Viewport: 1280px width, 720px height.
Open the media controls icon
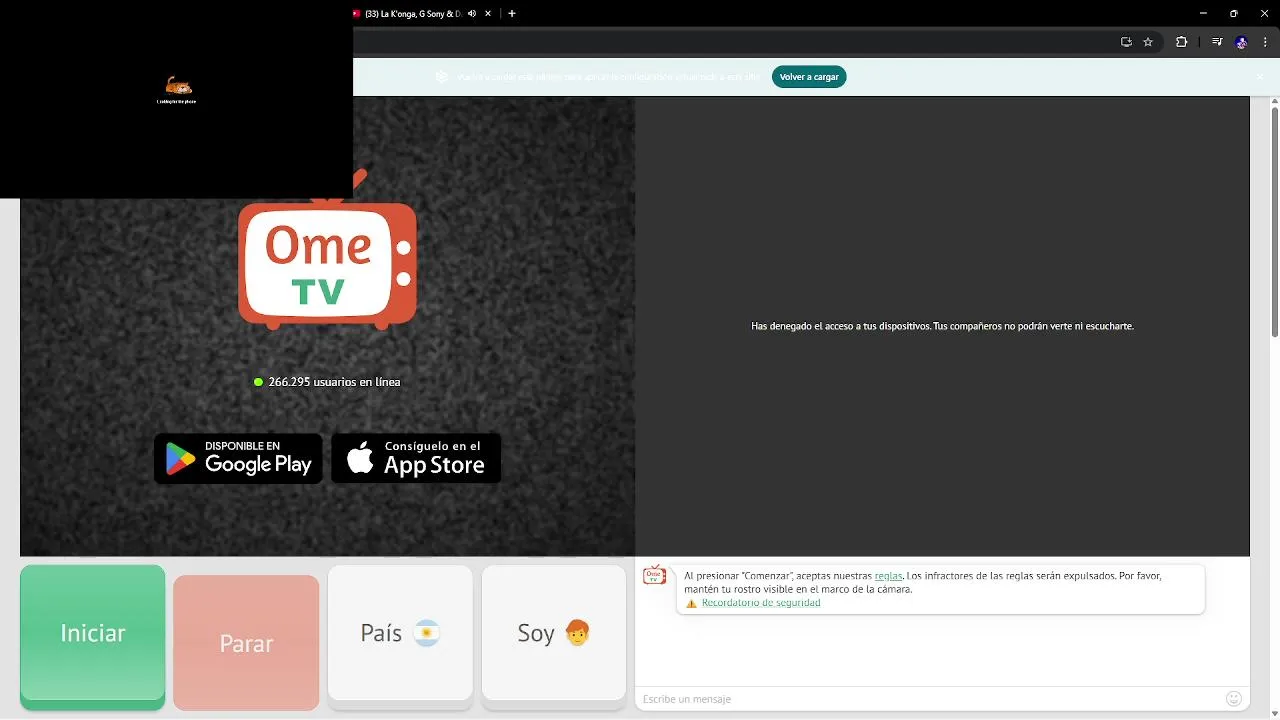[1217, 42]
